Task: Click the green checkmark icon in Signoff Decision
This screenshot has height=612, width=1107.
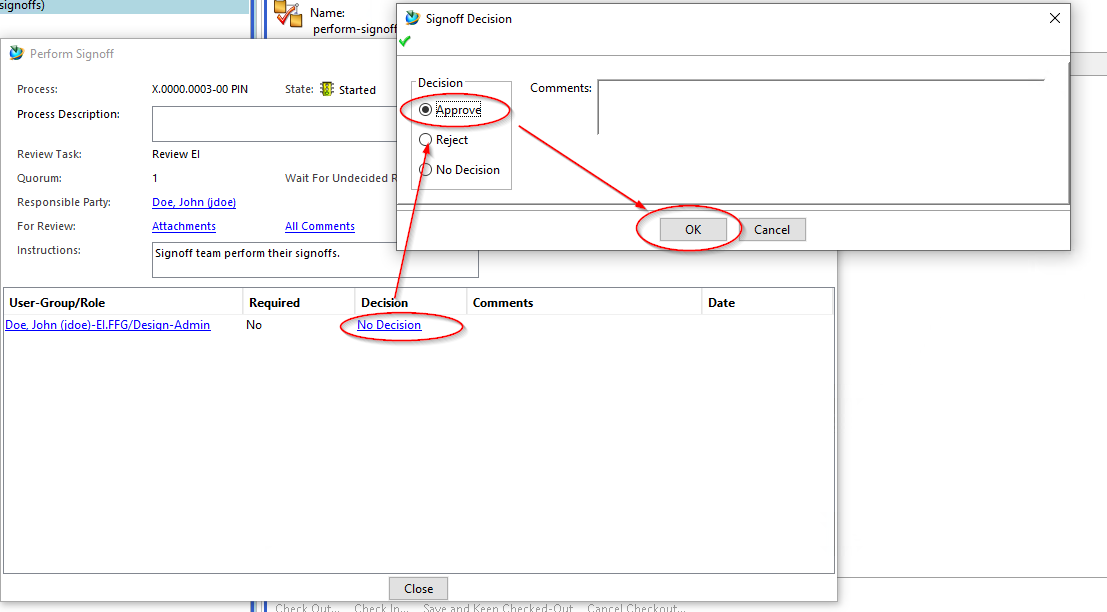Action: coord(404,41)
